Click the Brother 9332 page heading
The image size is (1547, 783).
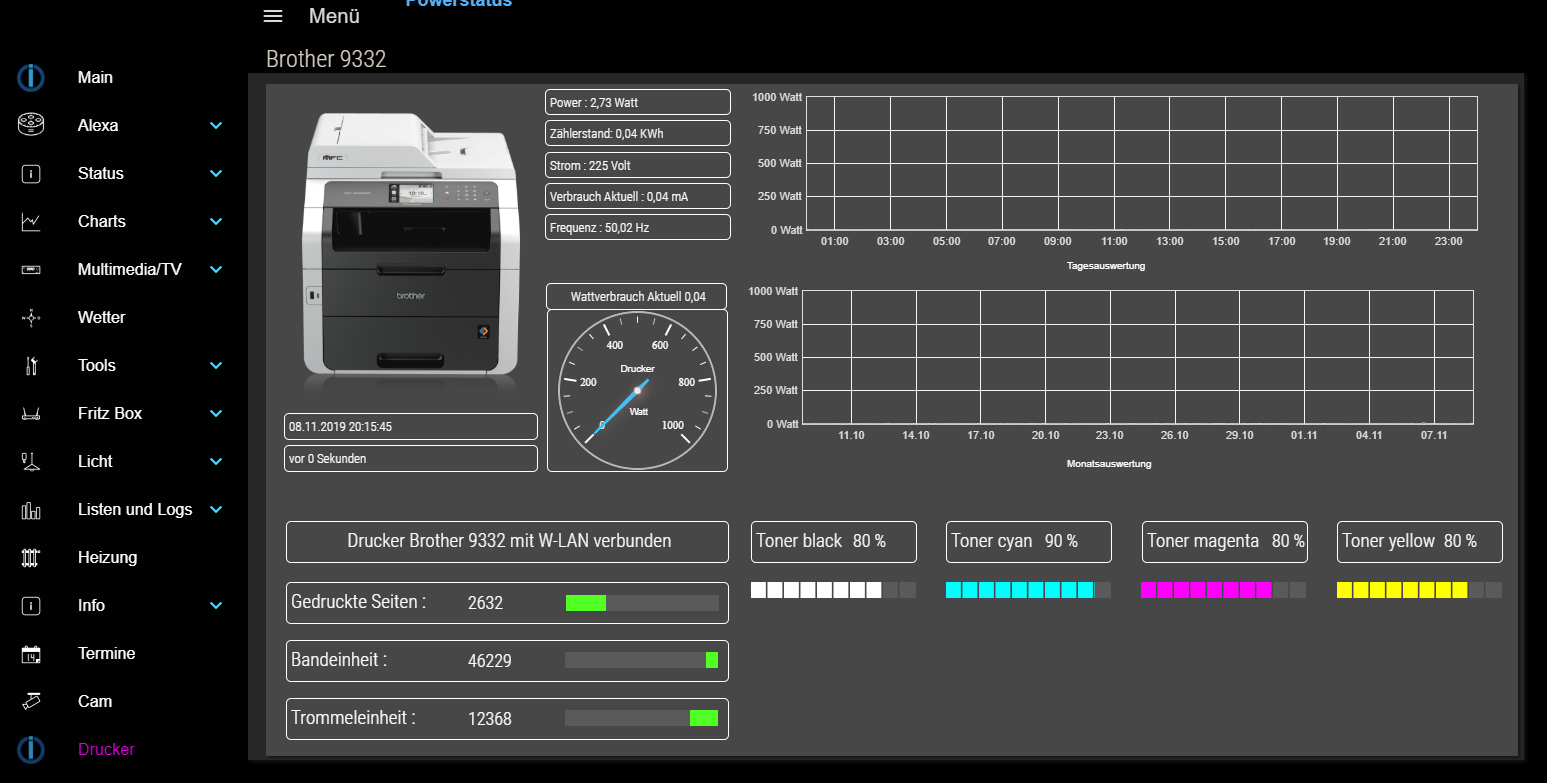click(x=326, y=59)
